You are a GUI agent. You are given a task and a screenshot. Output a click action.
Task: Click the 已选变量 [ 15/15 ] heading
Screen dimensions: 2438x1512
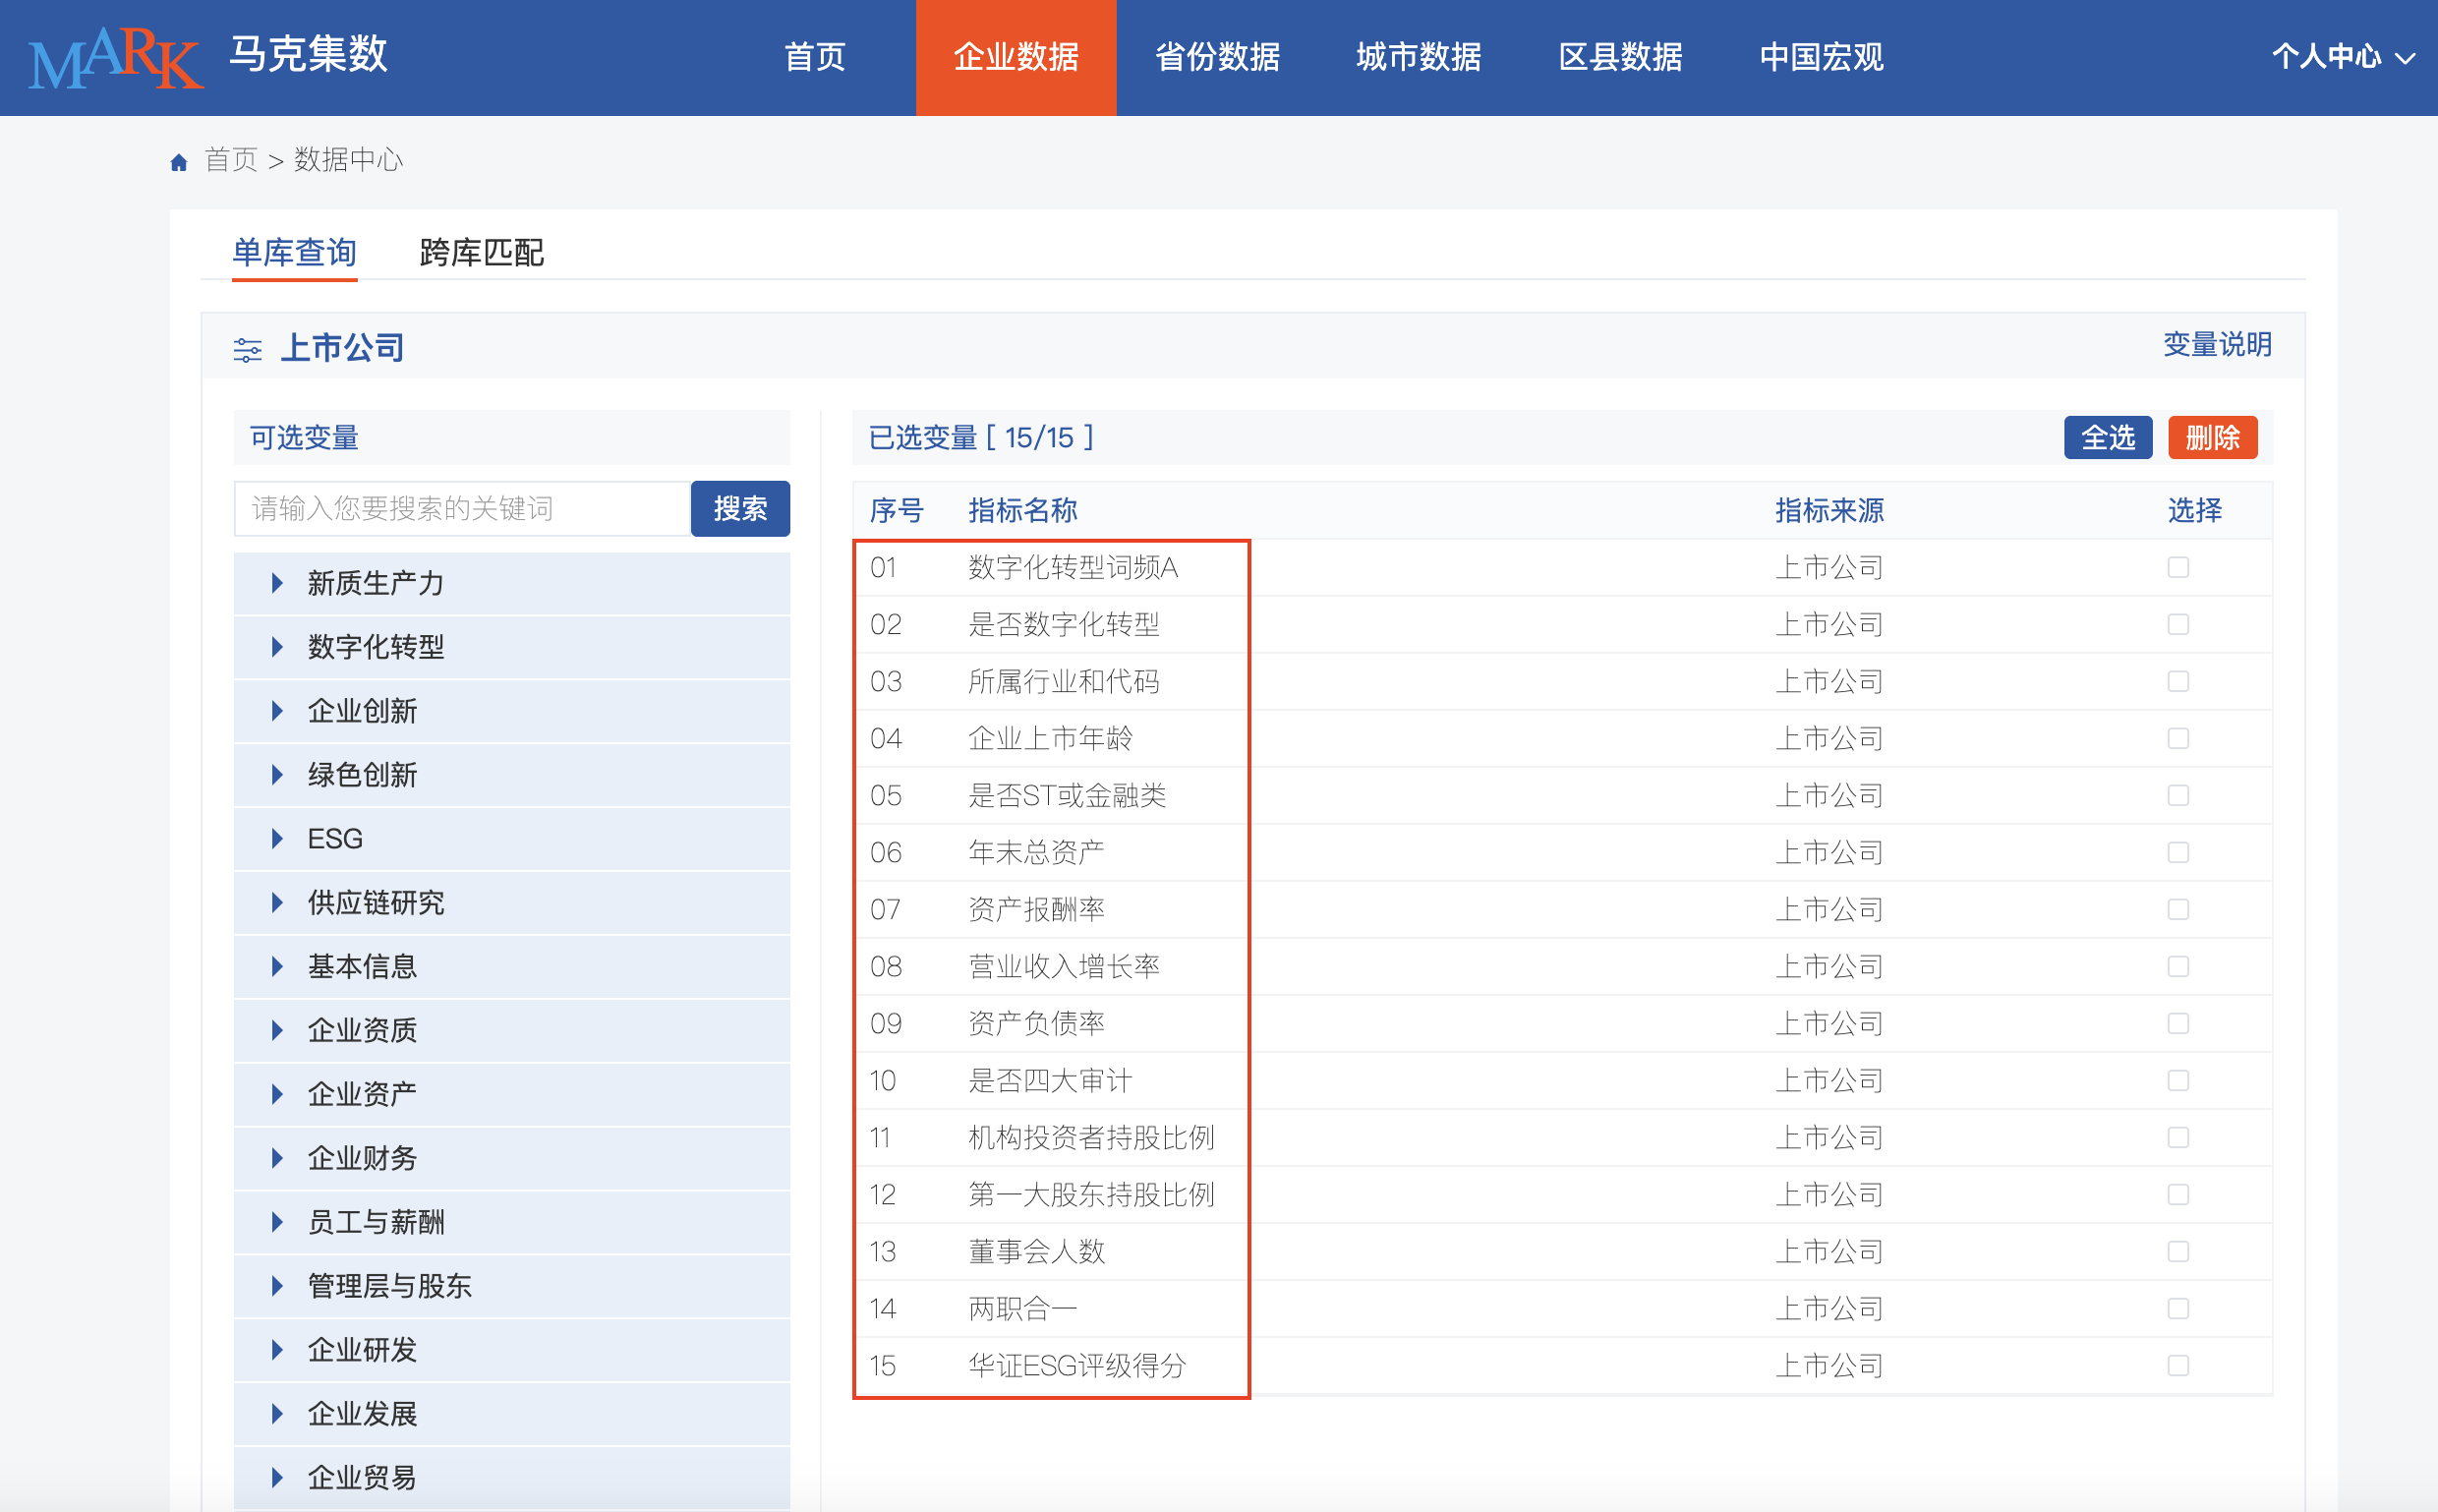981,437
